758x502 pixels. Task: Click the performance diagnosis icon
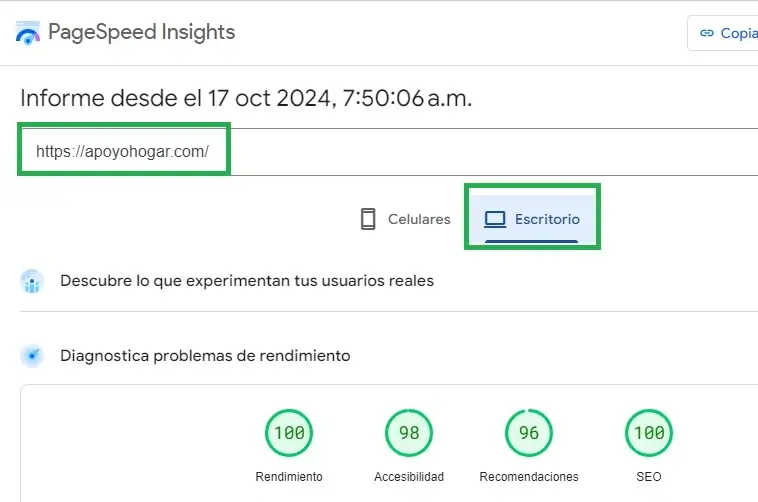[32, 355]
